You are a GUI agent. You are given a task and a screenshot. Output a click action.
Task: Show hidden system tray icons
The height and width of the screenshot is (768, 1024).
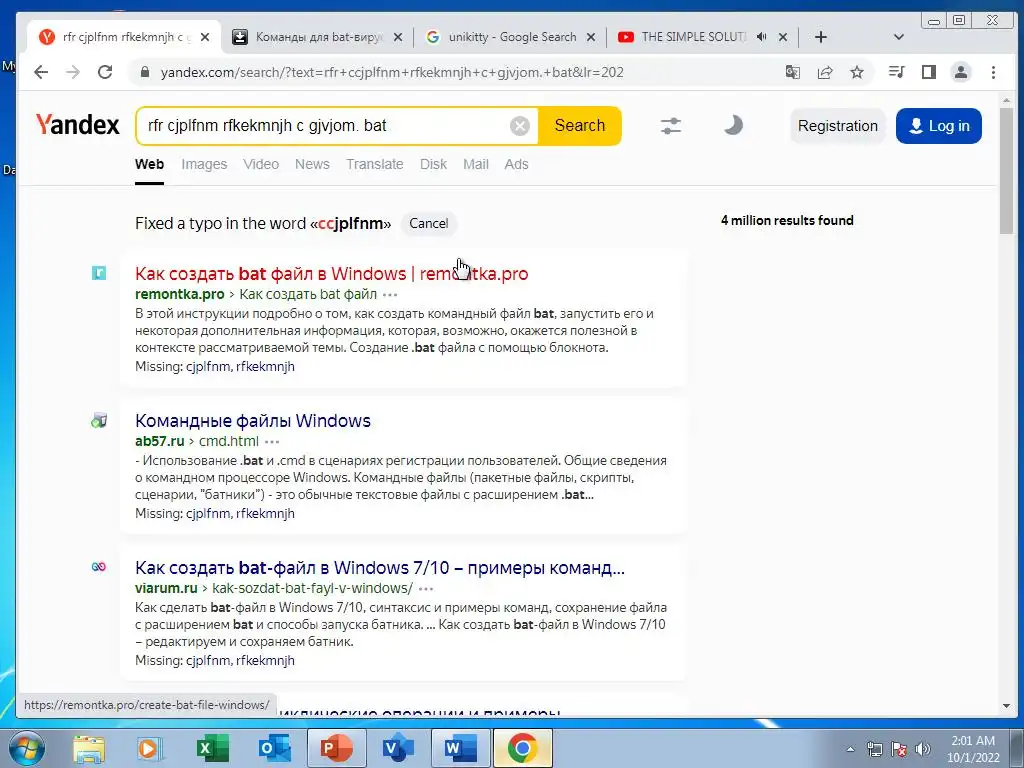click(x=850, y=749)
